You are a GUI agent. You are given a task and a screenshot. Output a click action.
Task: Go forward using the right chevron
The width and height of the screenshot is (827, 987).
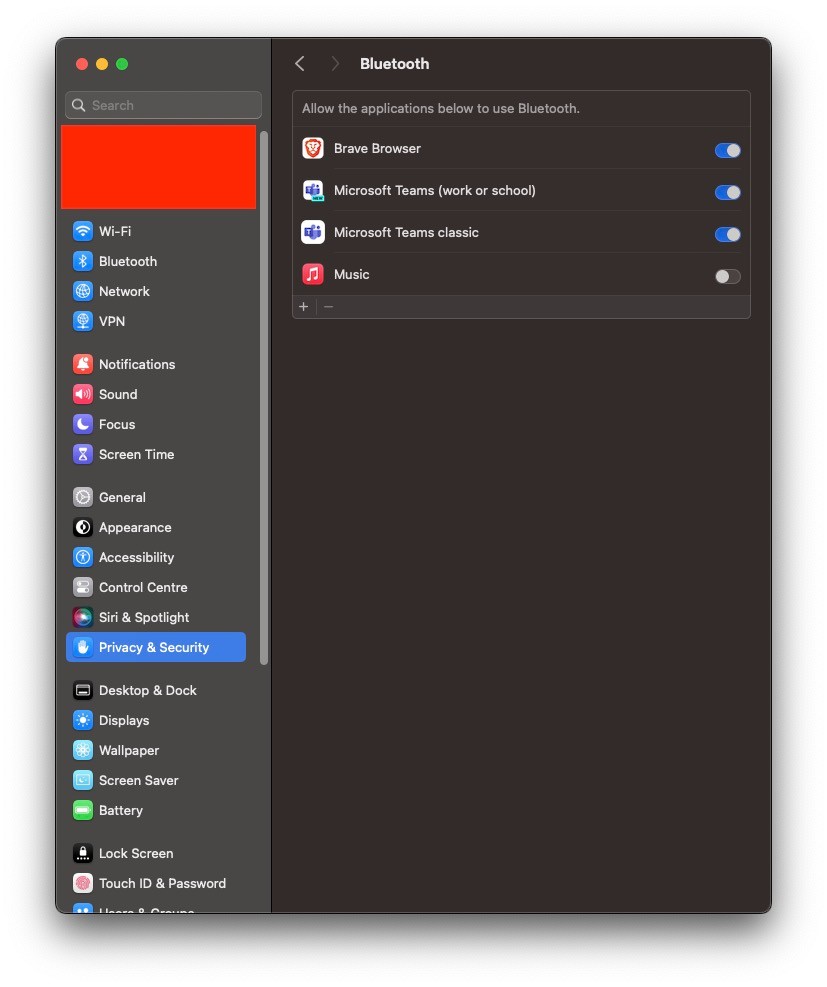(335, 64)
